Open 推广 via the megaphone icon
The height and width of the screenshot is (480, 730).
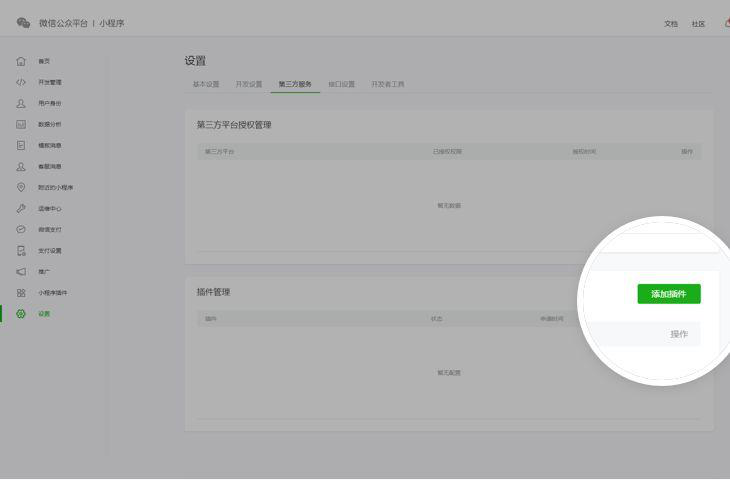pyautogui.click(x=21, y=271)
